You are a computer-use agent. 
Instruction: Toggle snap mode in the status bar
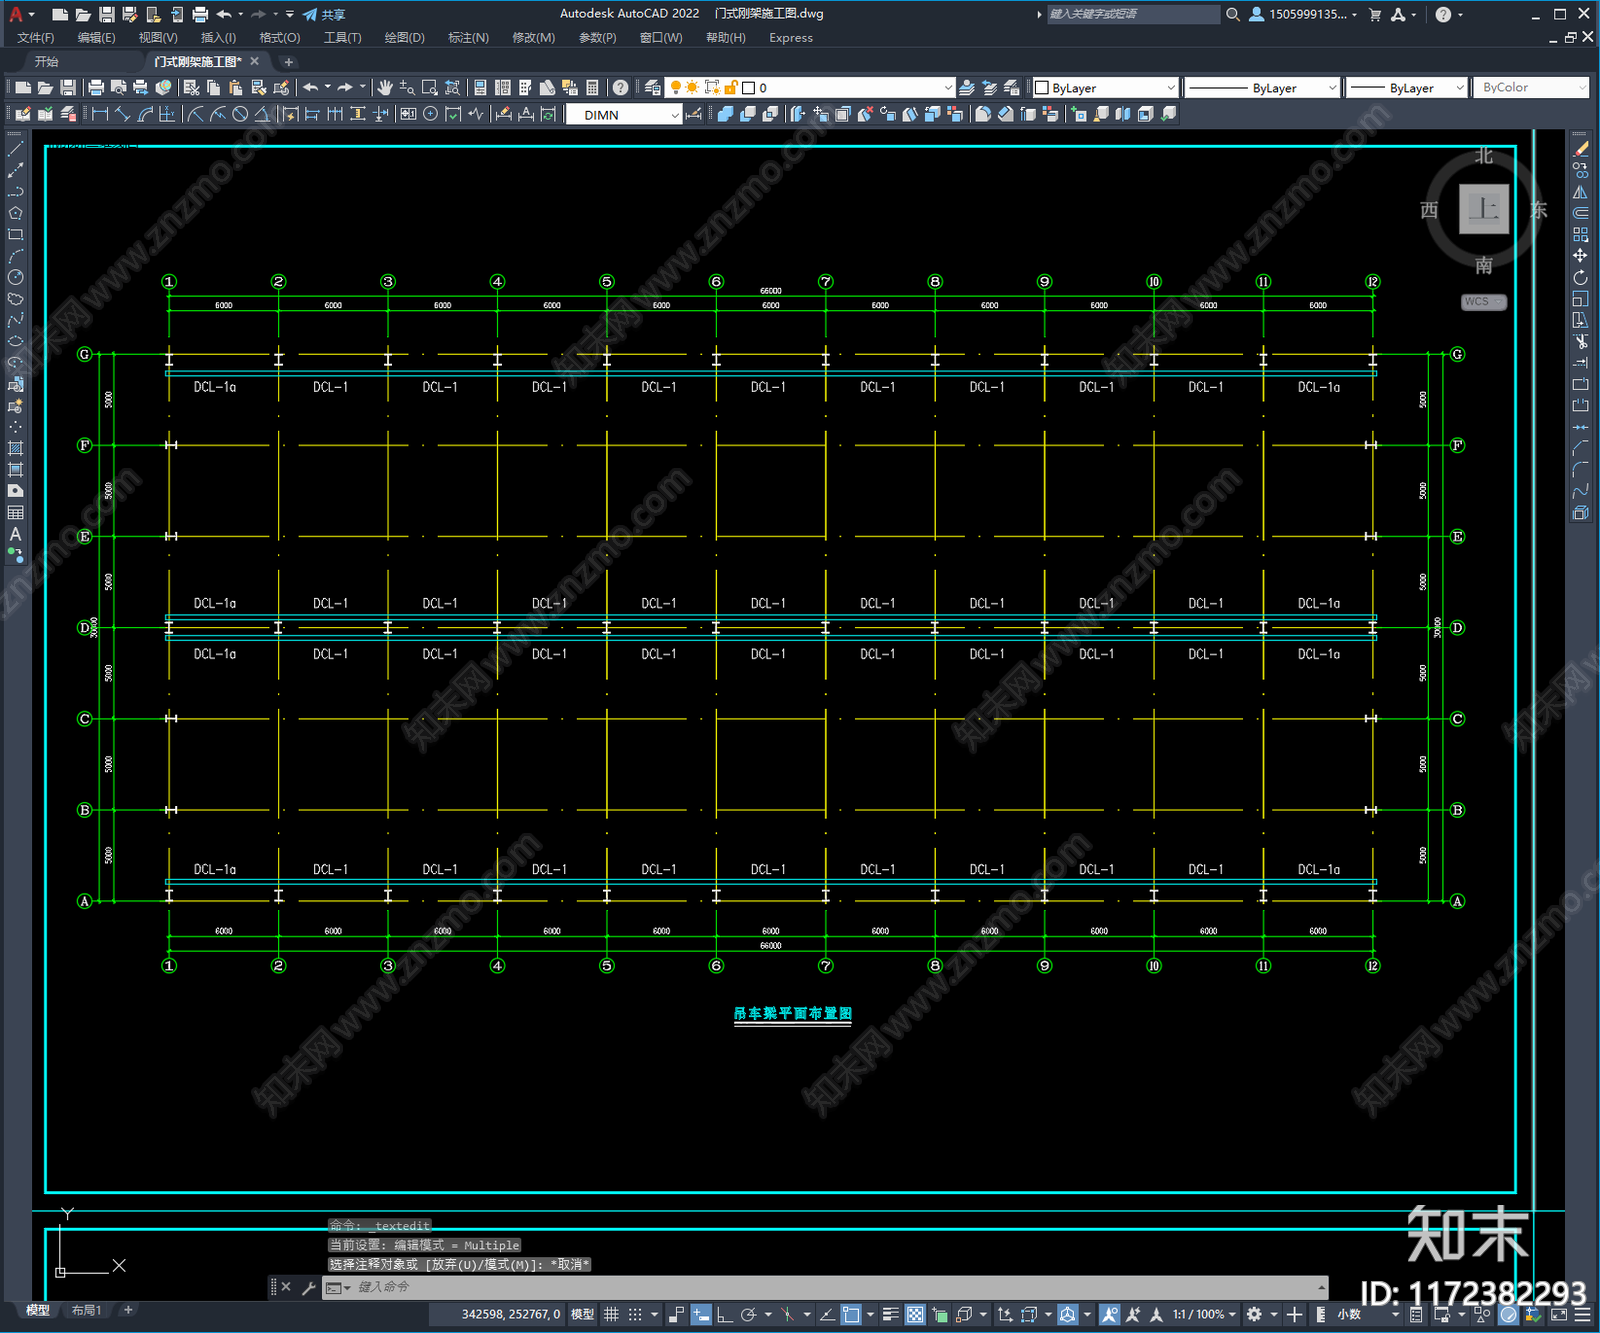point(635,1314)
